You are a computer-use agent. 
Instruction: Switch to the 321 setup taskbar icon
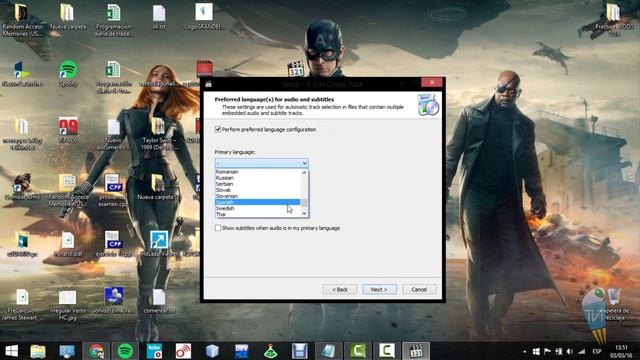[x=416, y=351]
